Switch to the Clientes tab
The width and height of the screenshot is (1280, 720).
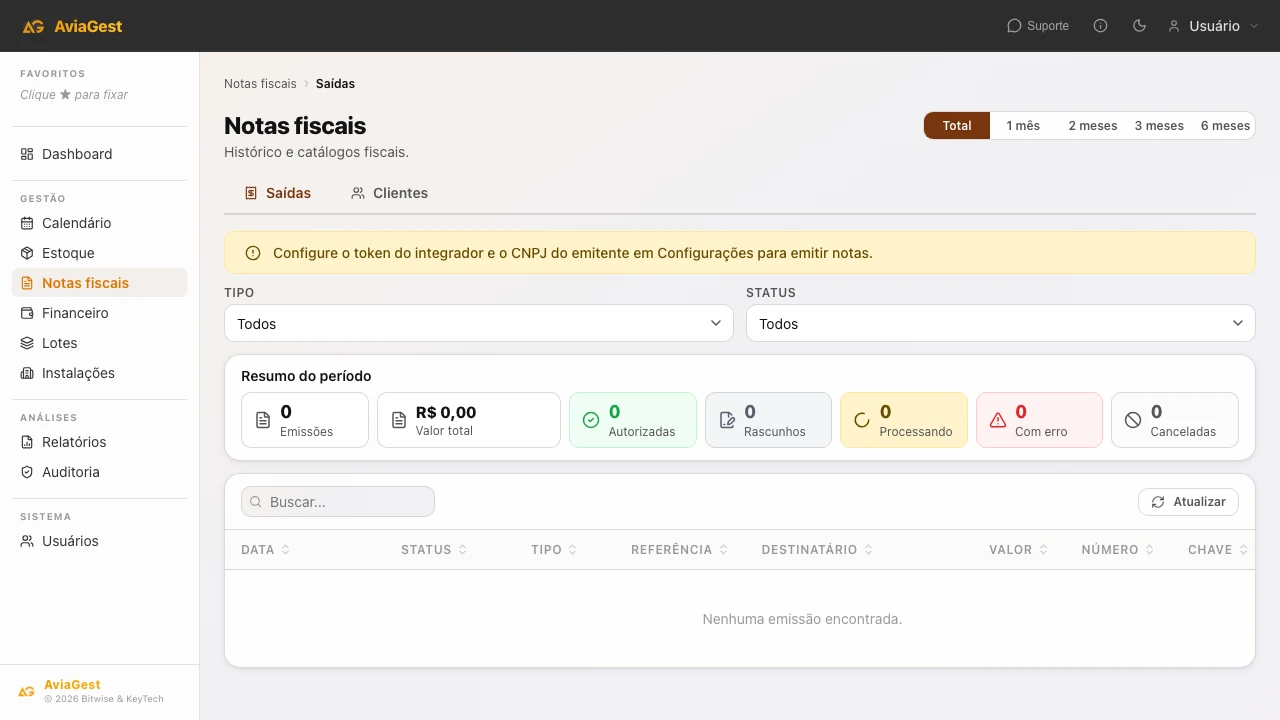pyautogui.click(x=389, y=193)
